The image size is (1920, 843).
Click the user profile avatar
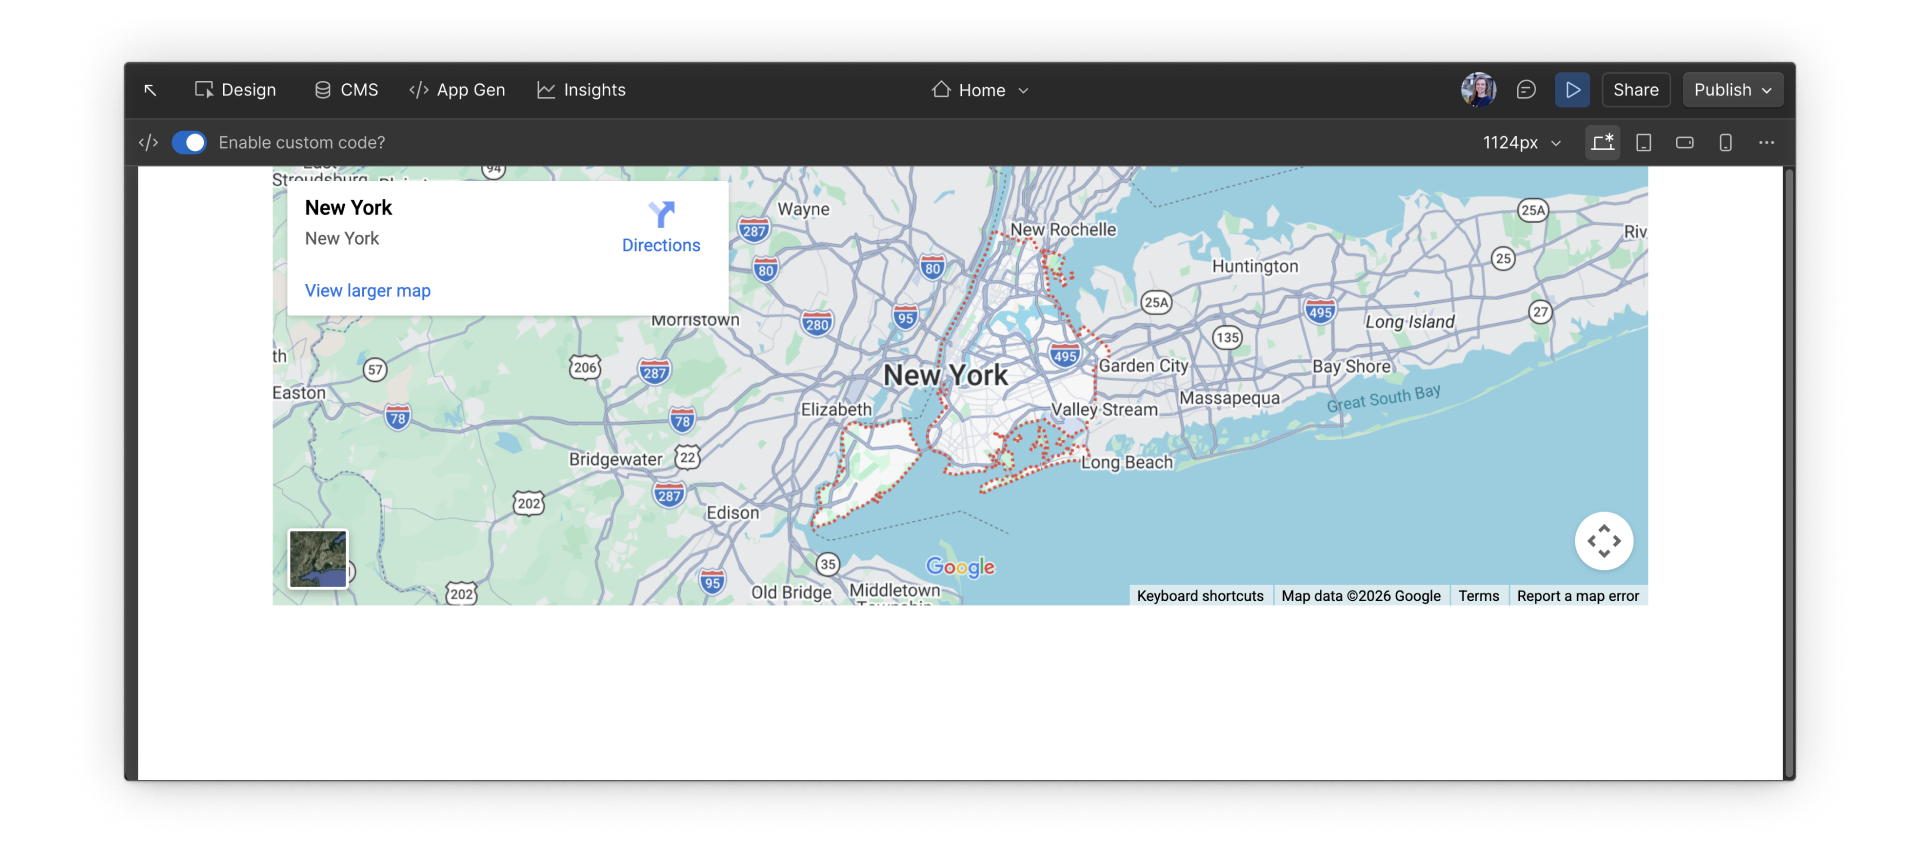[1478, 90]
